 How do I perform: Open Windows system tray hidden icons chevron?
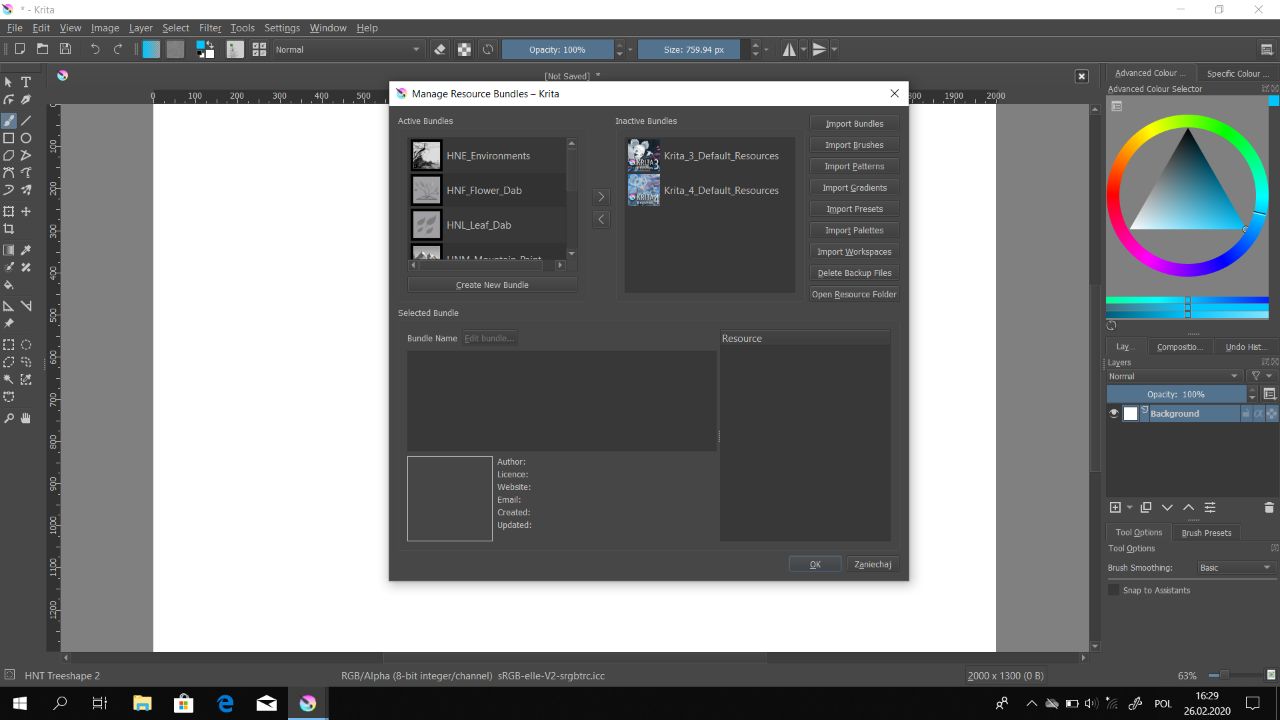pyautogui.click(x=1031, y=703)
